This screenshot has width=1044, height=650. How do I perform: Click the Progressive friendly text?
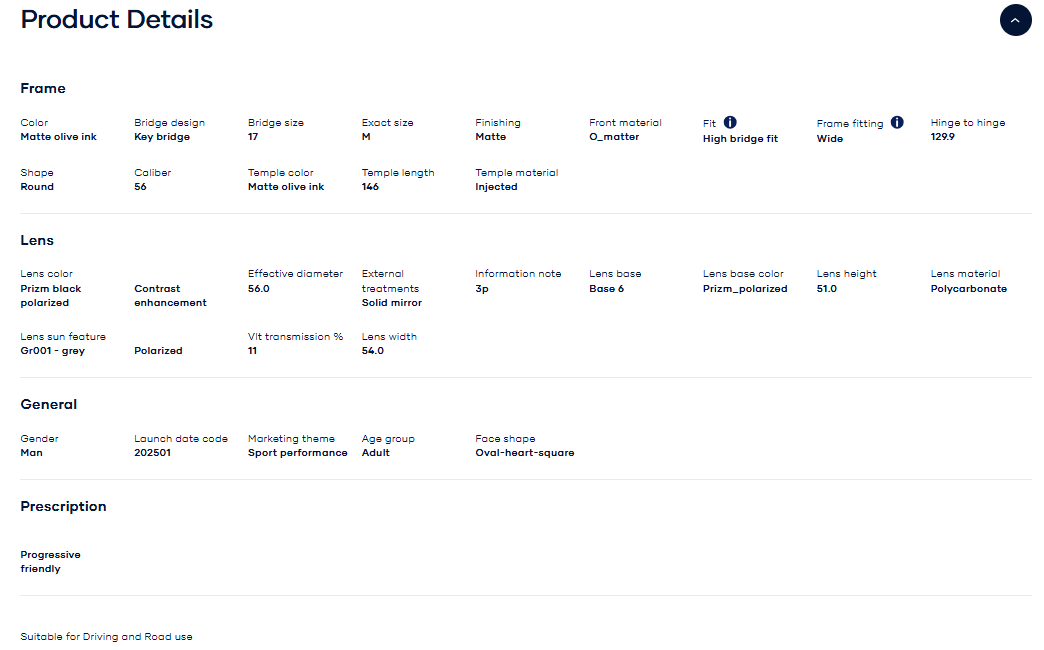click(x=50, y=562)
